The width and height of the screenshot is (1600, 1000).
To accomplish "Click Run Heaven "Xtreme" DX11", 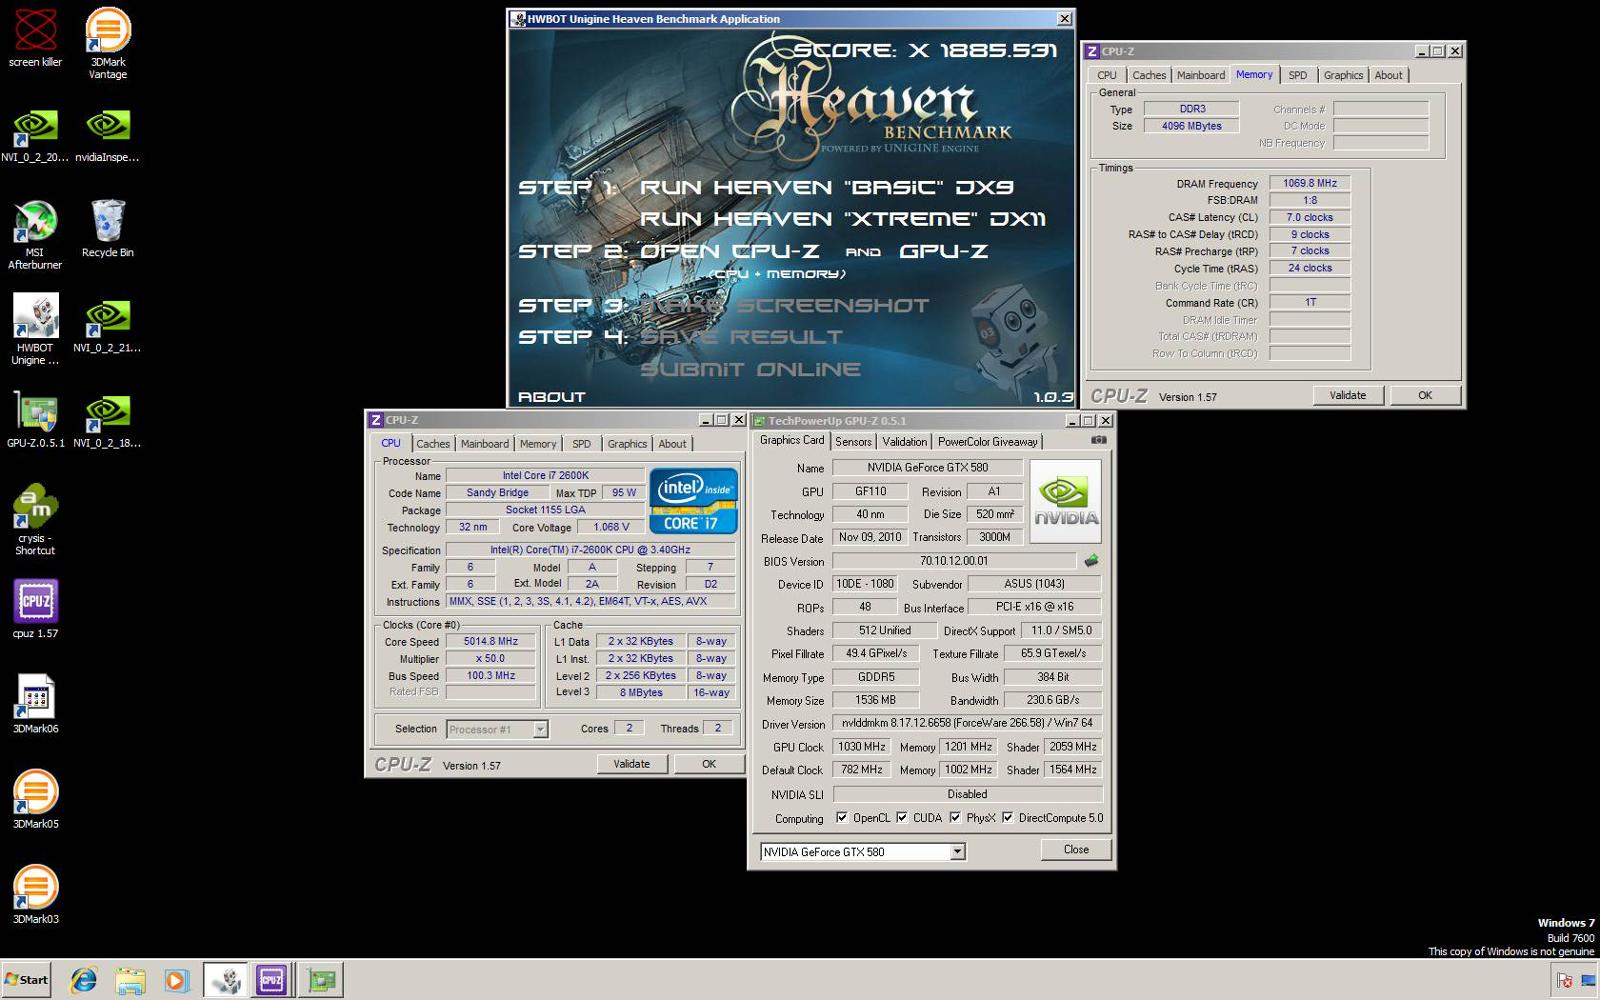I will (x=843, y=218).
